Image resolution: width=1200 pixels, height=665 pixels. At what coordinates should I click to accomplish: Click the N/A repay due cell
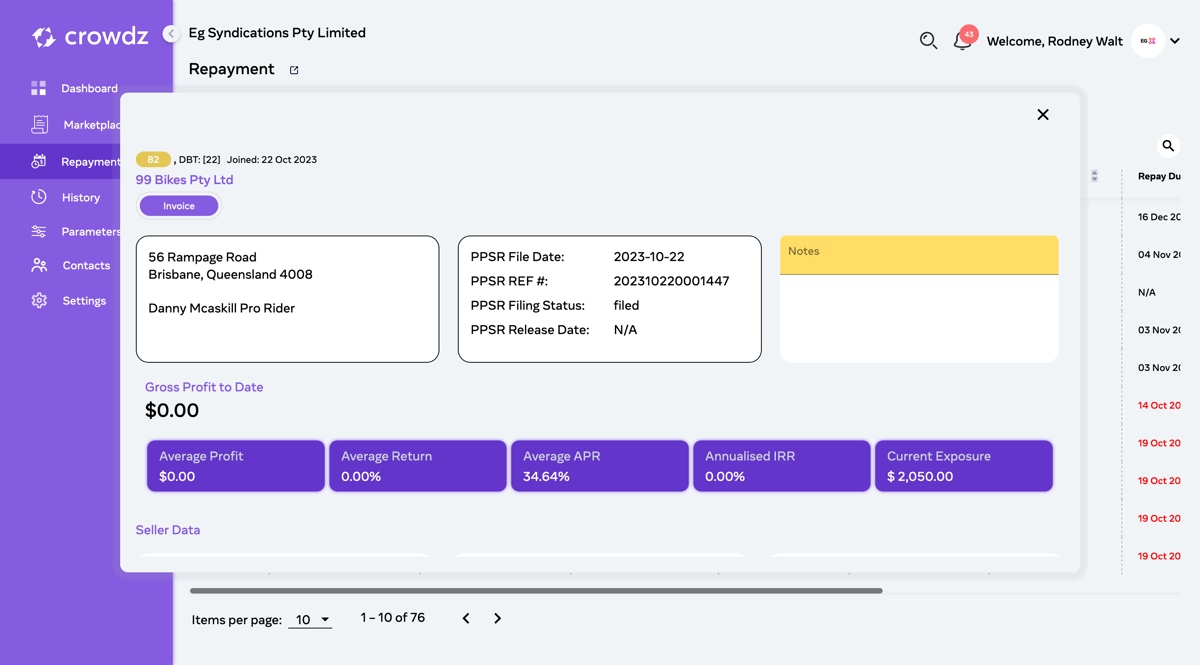coord(1147,293)
